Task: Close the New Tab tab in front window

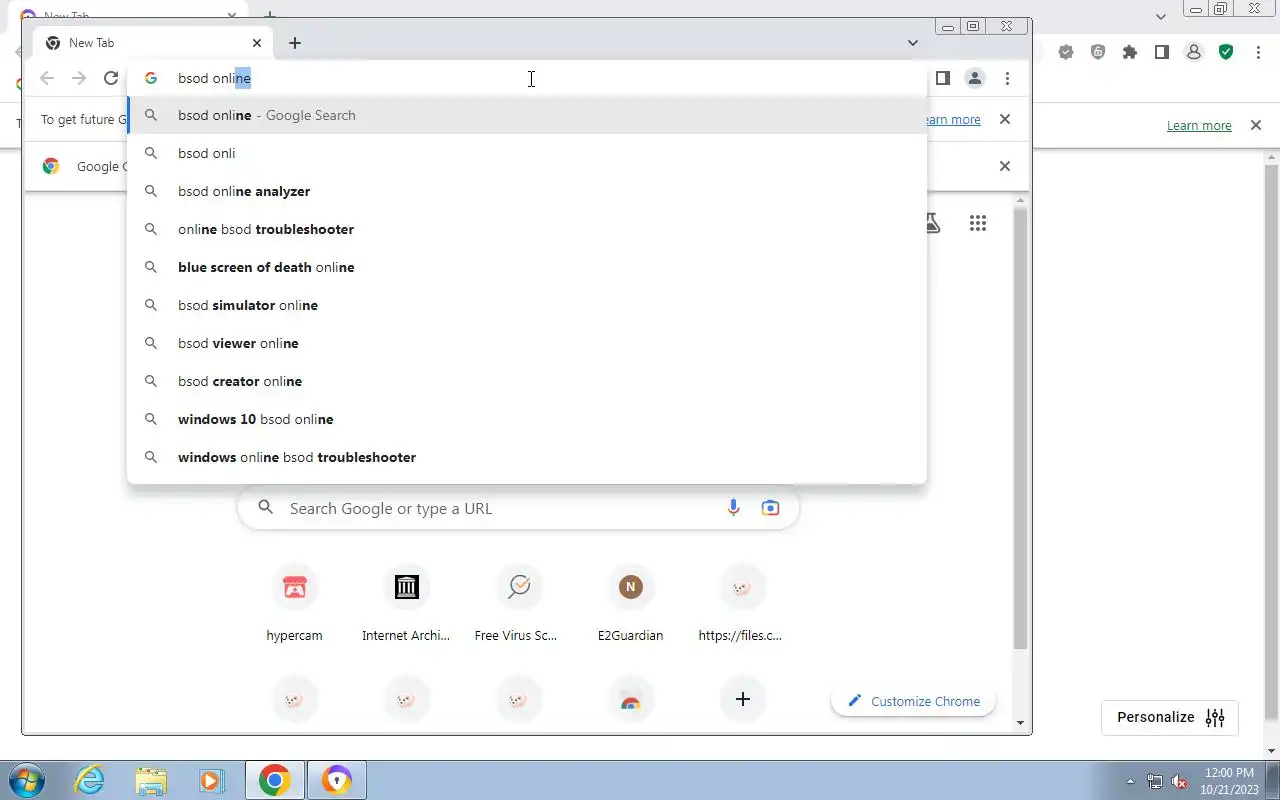Action: [257, 43]
